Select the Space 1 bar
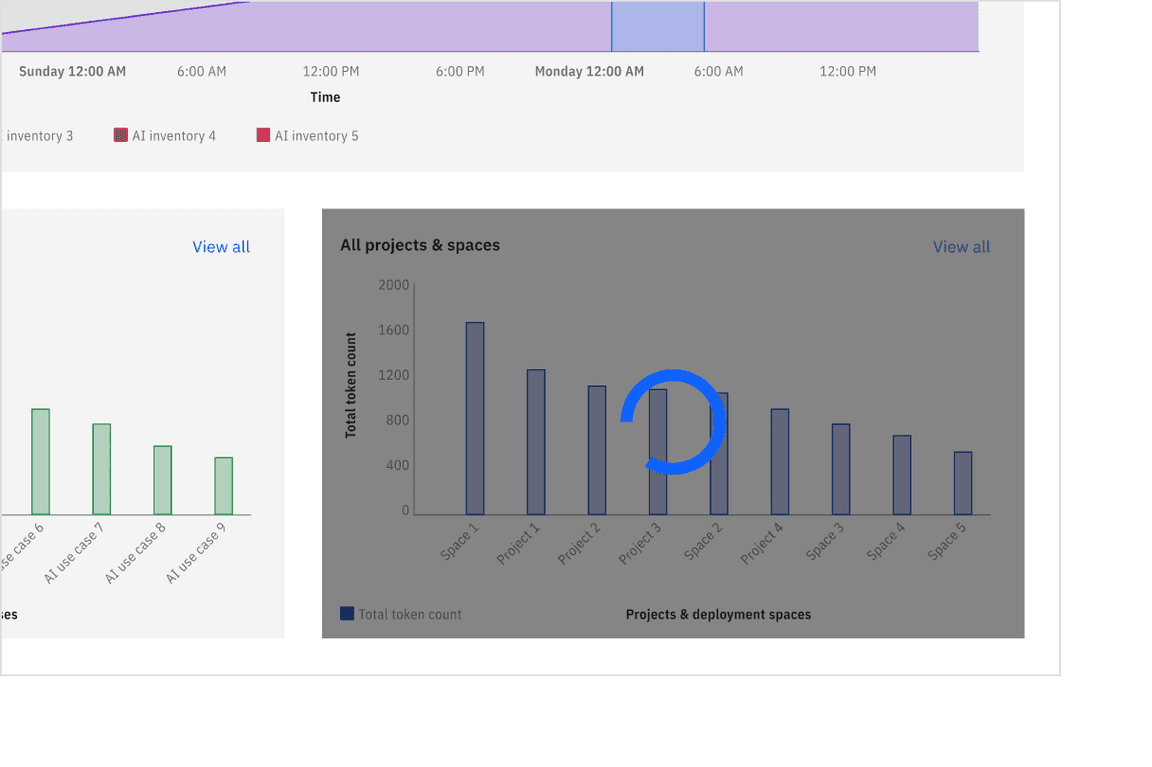The width and height of the screenshot is (1152, 767). click(x=475, y=418)
